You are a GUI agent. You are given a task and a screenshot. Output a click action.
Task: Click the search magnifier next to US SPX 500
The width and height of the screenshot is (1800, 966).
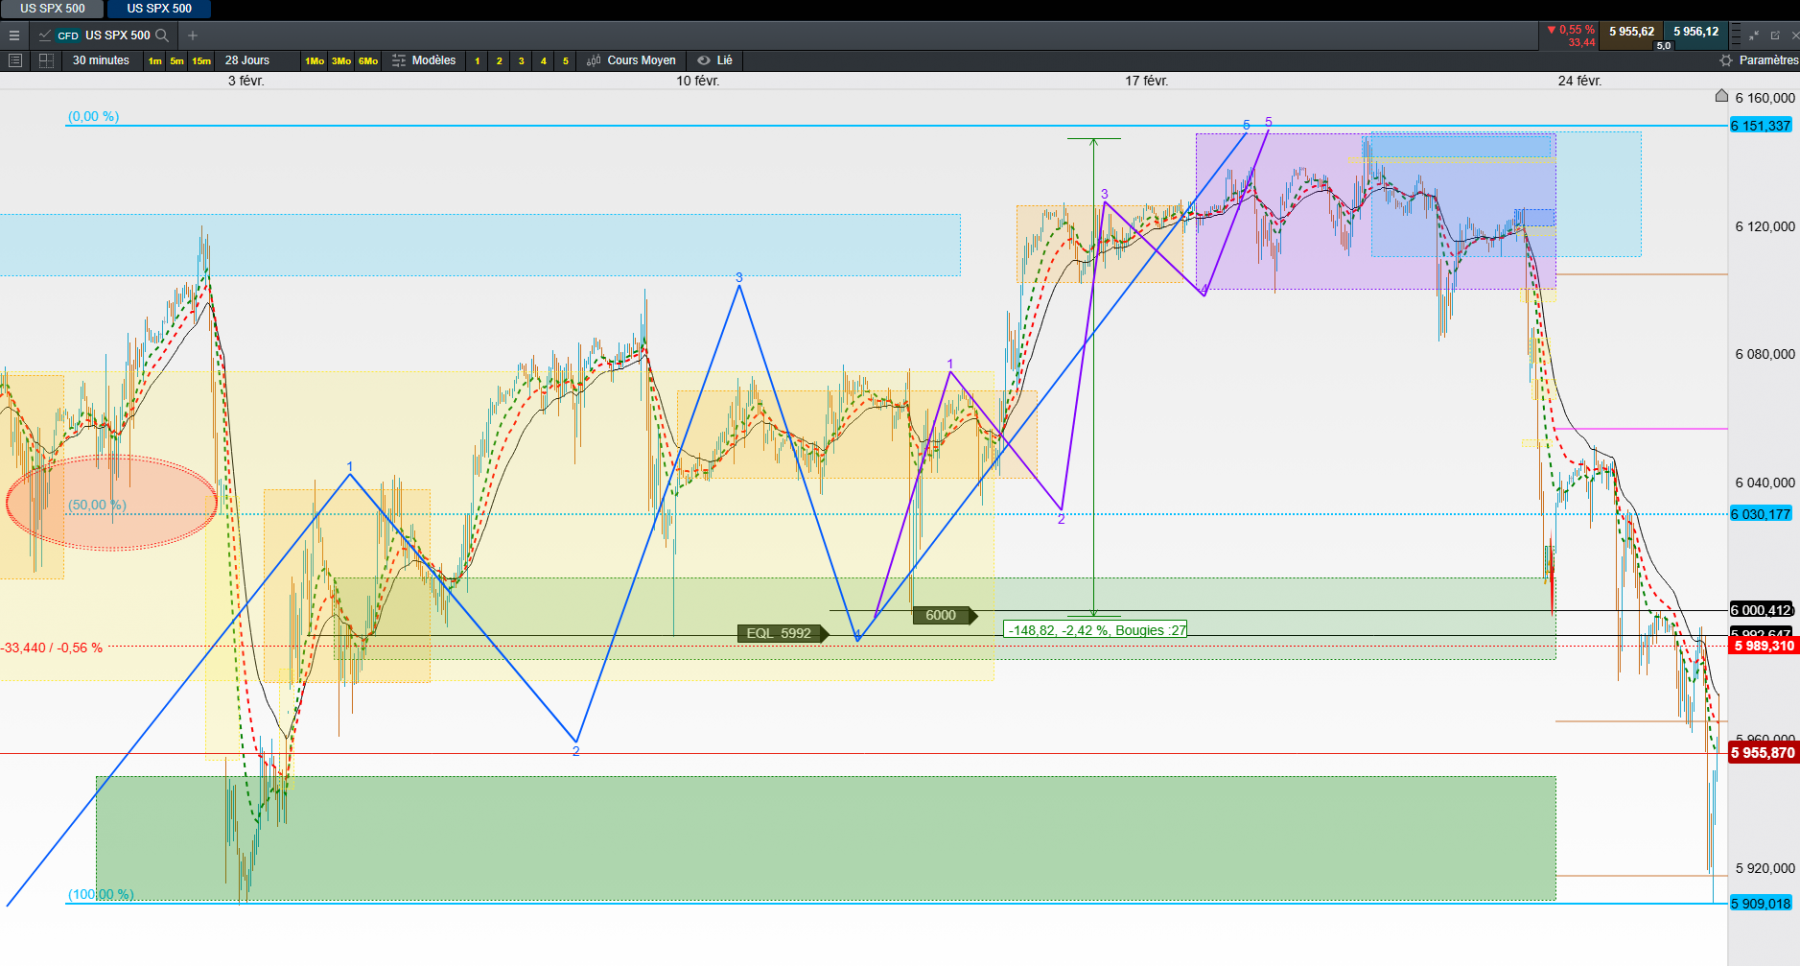pos(162,35)
